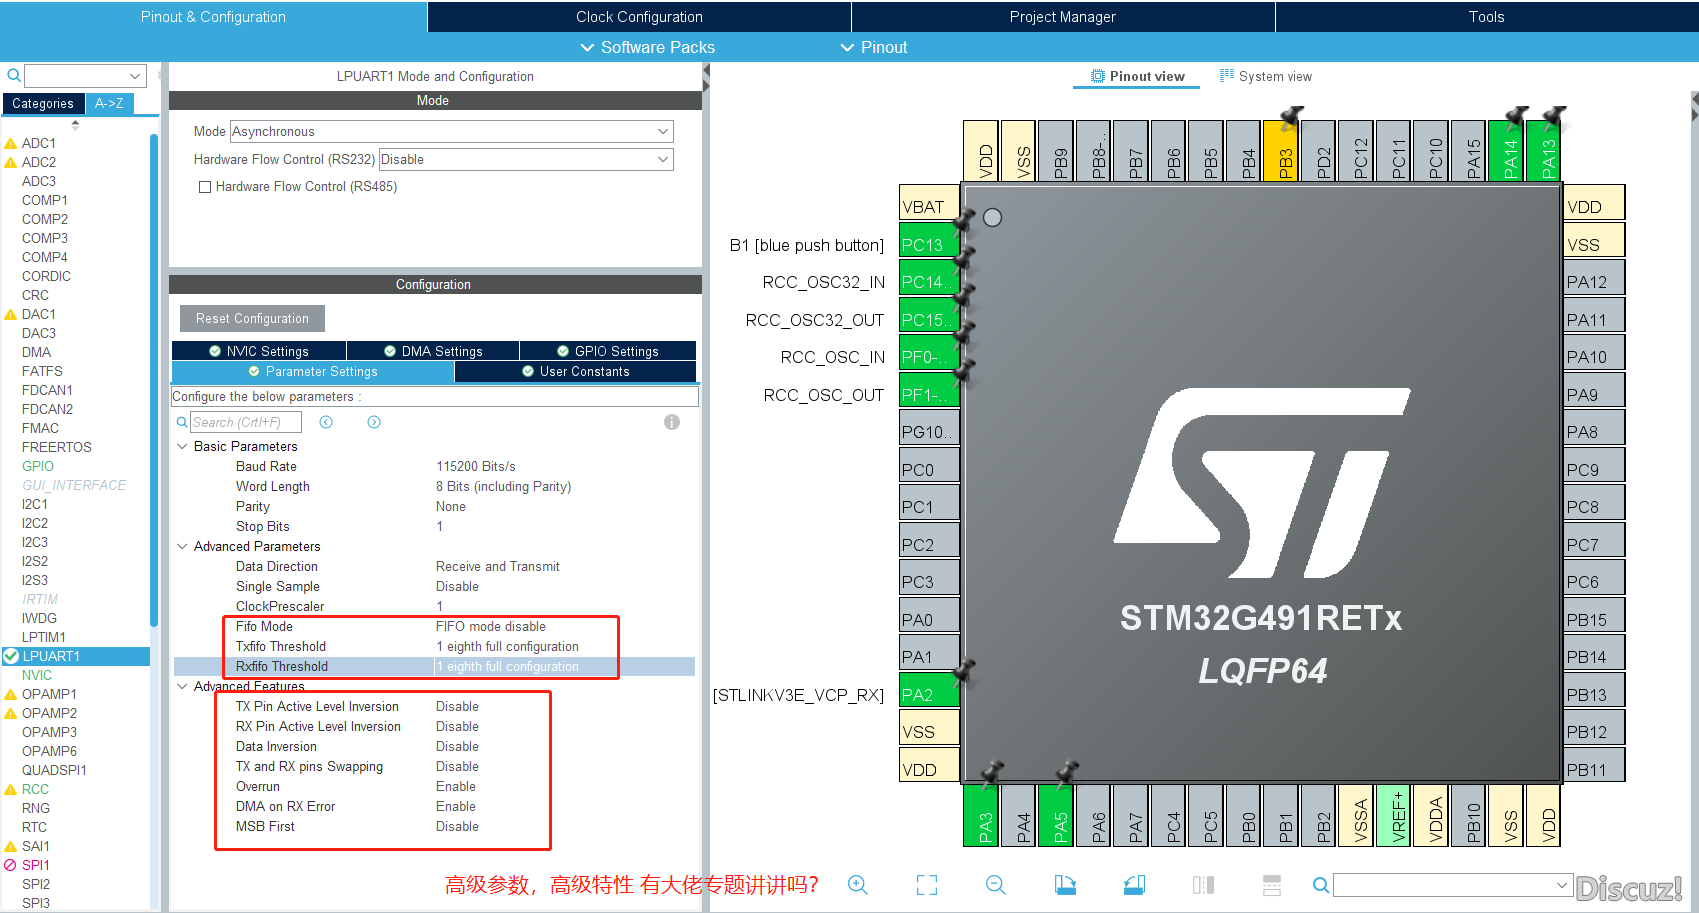Open the User Constants tab
Image resolution: width=1699 pixels, height=913 pixels.
coord(576,371)
